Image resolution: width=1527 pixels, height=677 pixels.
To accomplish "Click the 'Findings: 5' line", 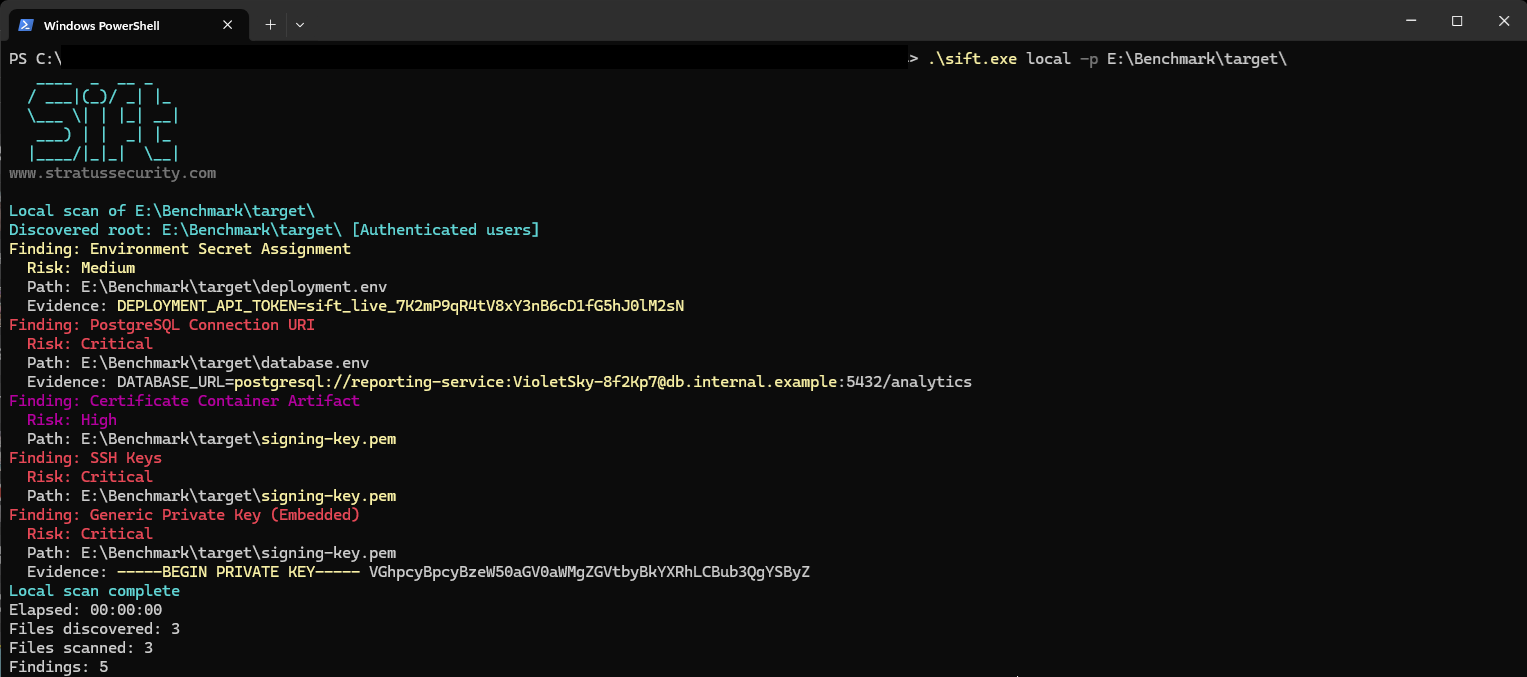I will [58, 667].
